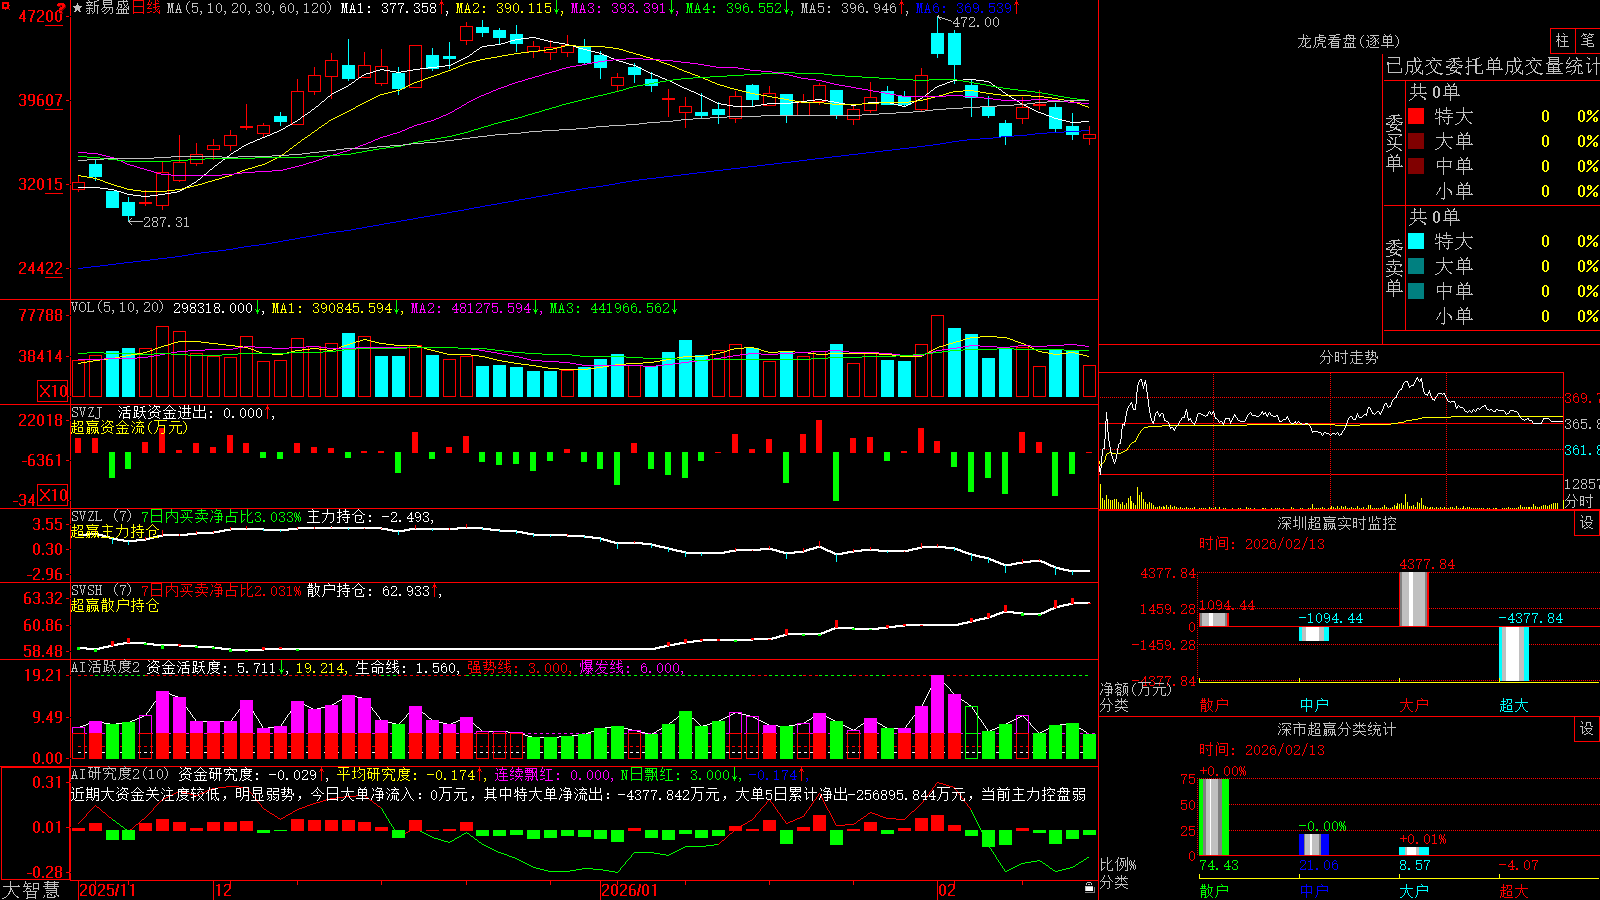This screenshot has width=1600, height=900.
Task: Switch to 柱 bar display mode
Action: coord(1562,41)
